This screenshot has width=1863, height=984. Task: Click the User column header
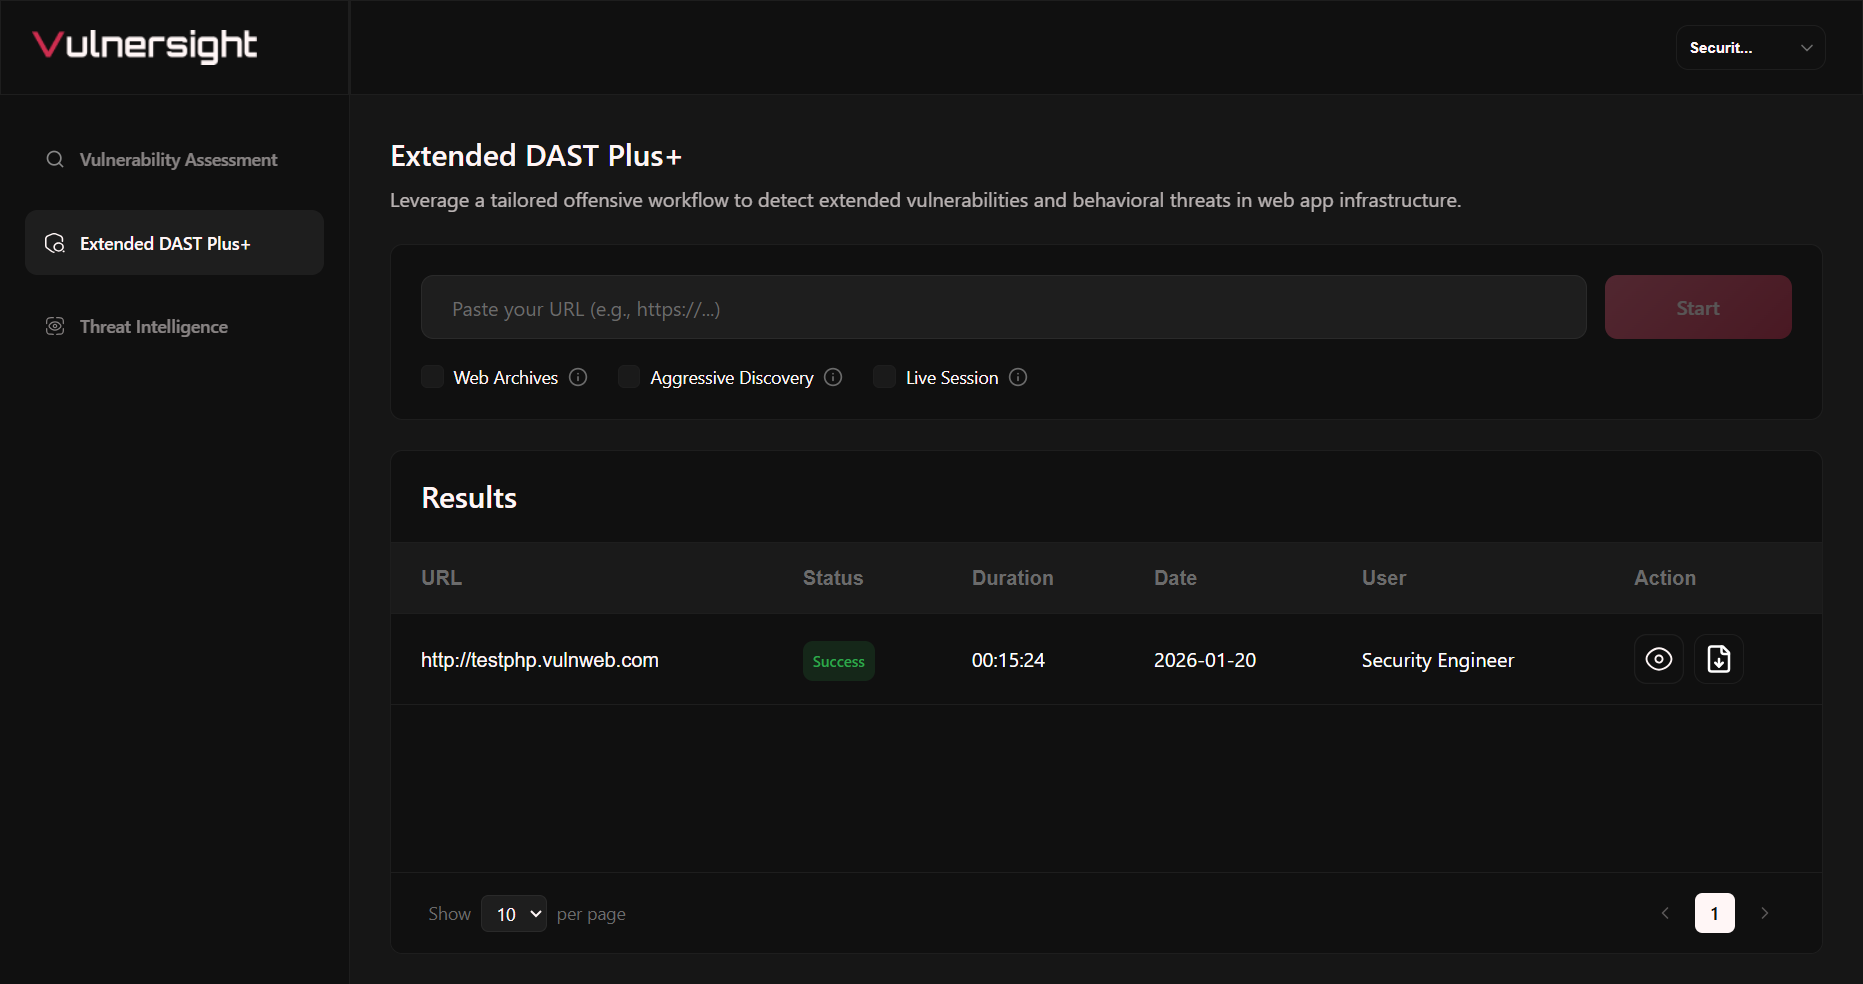1384,578
